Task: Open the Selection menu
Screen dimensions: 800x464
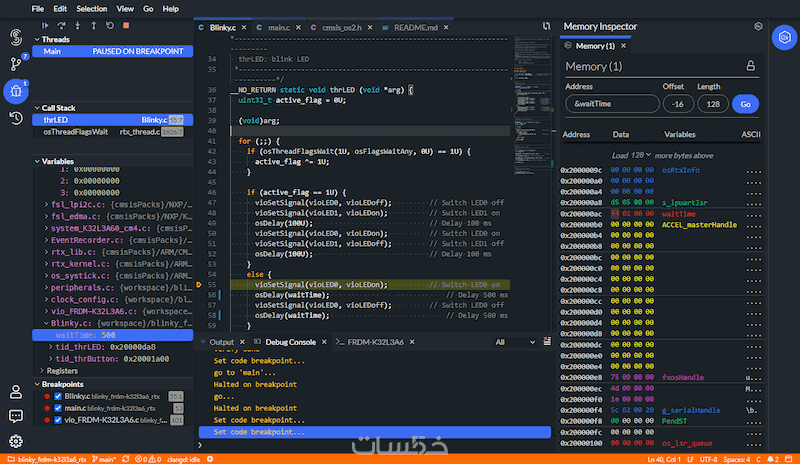Action: coord(91,8)
